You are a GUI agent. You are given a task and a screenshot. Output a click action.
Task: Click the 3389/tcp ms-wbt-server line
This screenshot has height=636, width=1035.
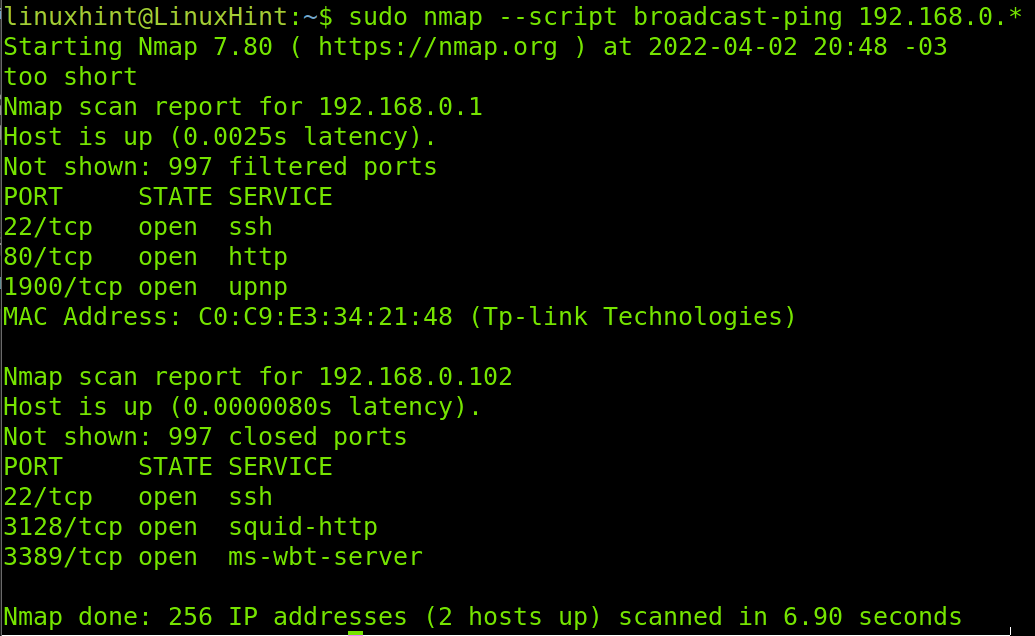point(213,557)
